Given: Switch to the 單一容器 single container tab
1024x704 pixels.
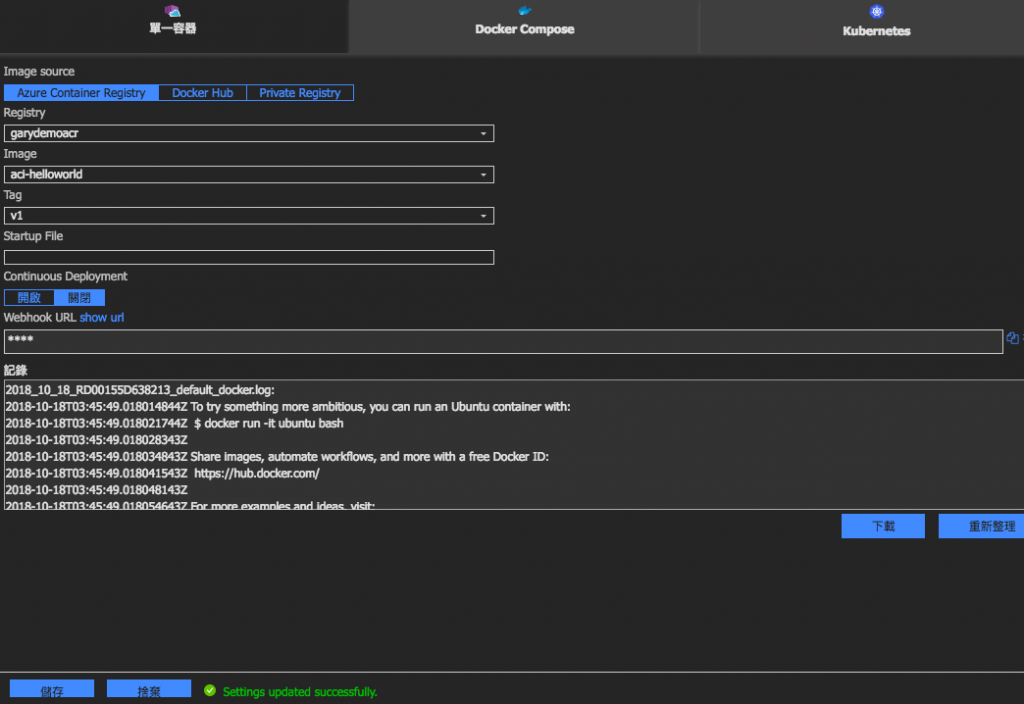Looking at the screenshot, I should coord(173,26).
